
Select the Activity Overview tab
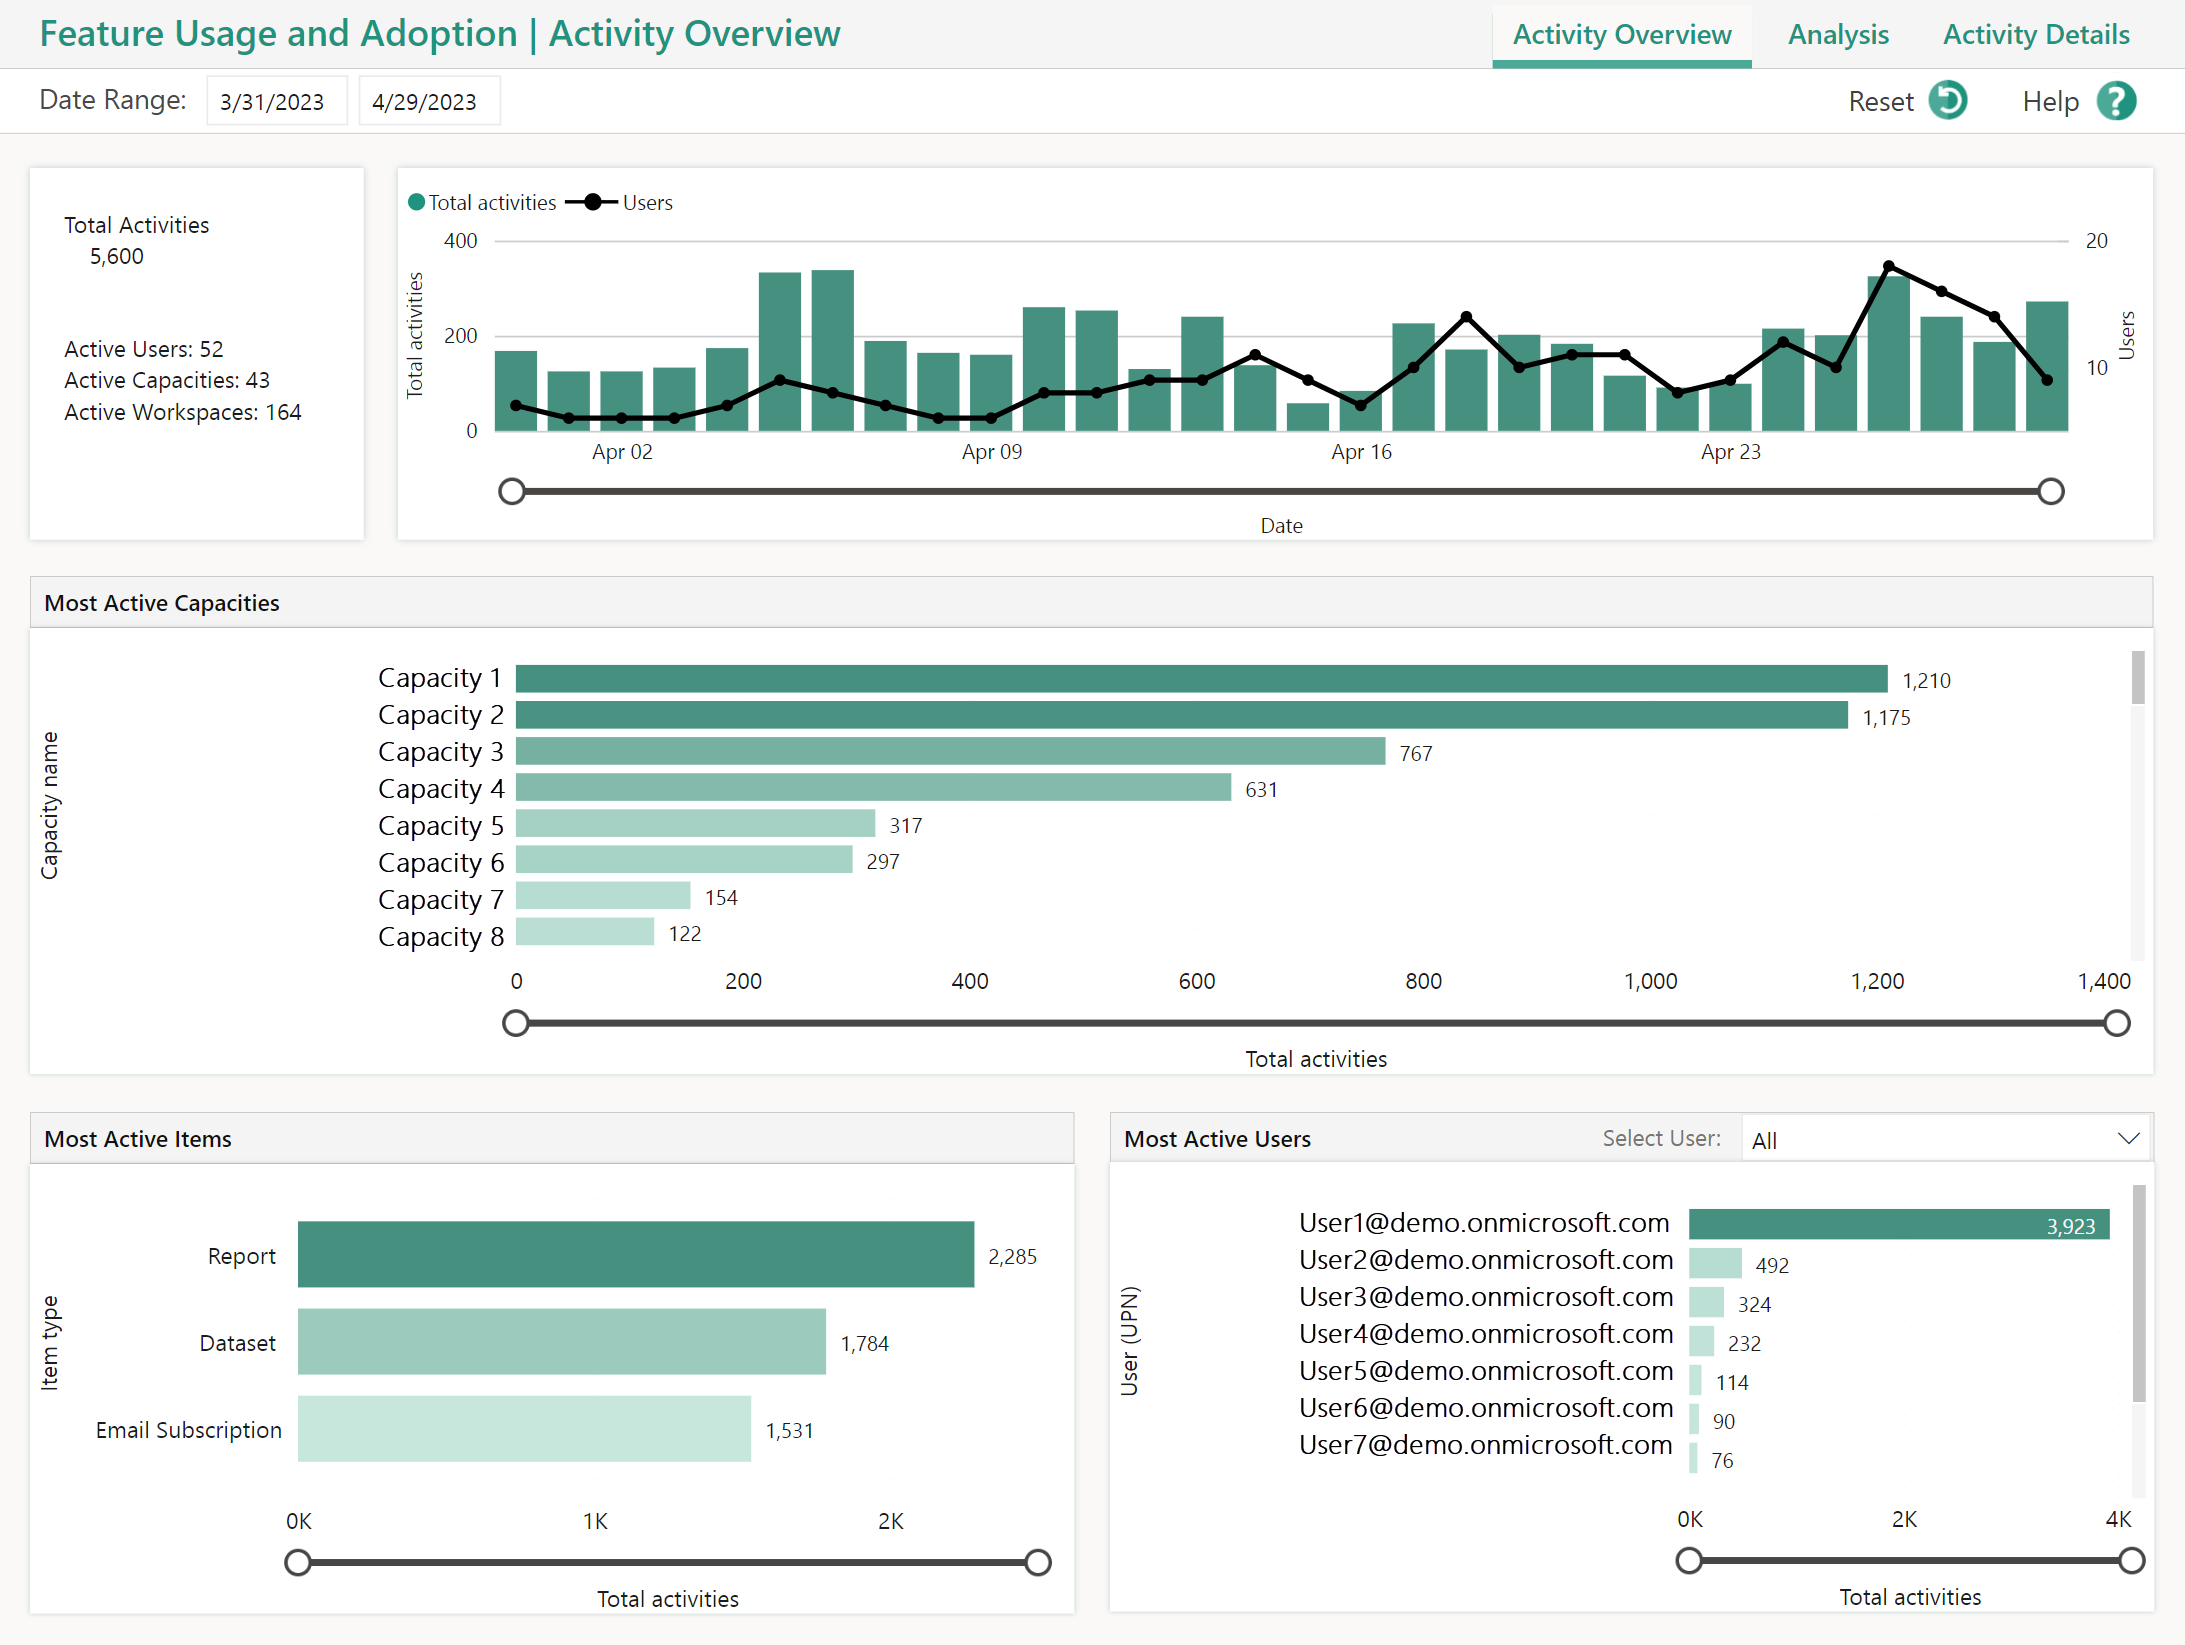pyautogui.click(x=1620, y=31)
